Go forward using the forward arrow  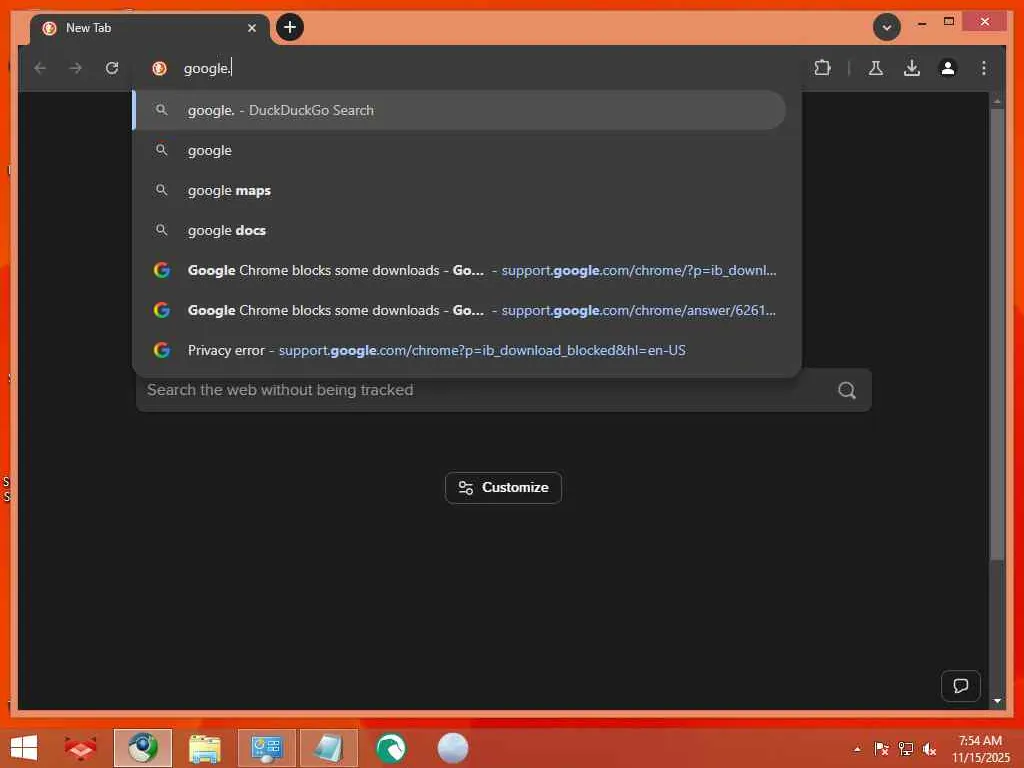pos(76,68)
